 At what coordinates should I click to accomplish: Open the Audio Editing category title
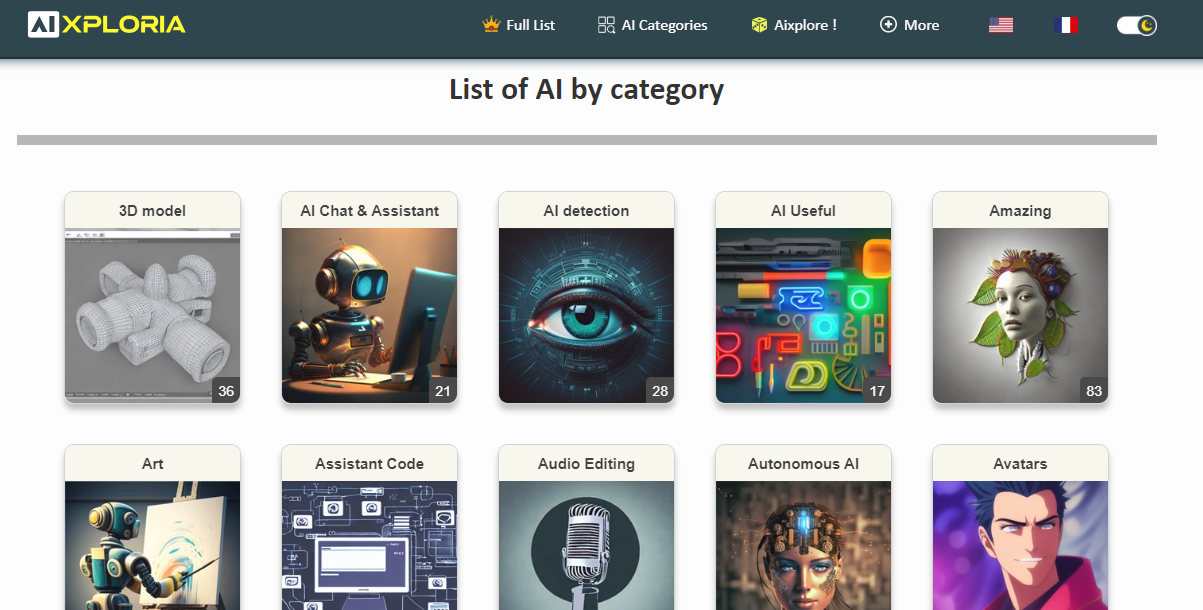click(586, 463)
